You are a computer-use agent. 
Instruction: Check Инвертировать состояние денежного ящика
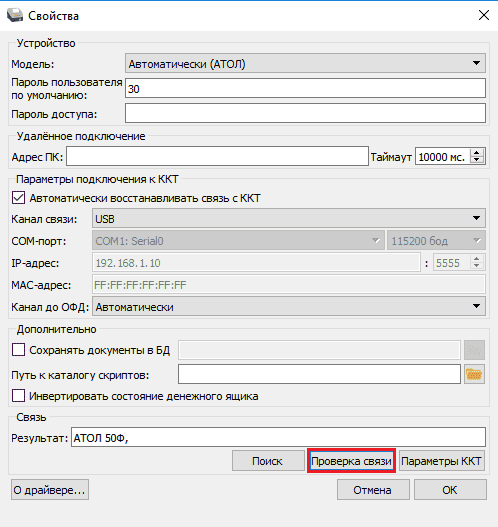[18, 396]
